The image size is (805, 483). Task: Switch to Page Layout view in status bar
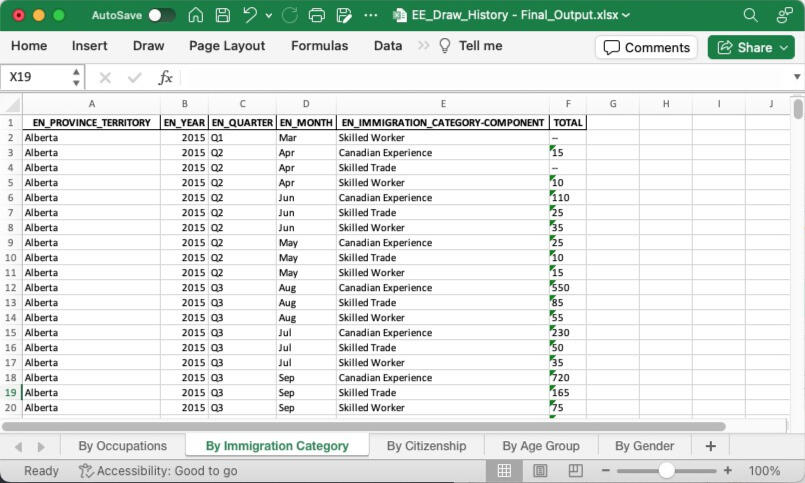click(x=541, y=470)
